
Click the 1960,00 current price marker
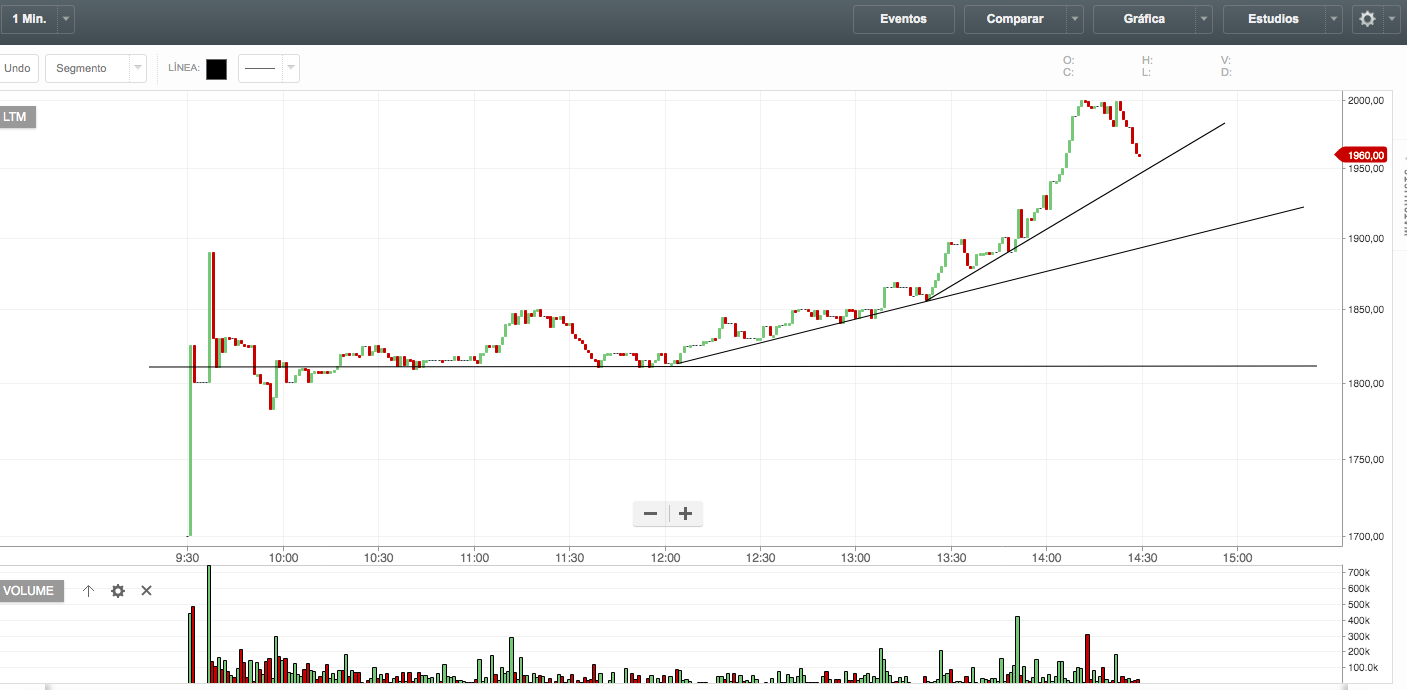pos(1363,155)
